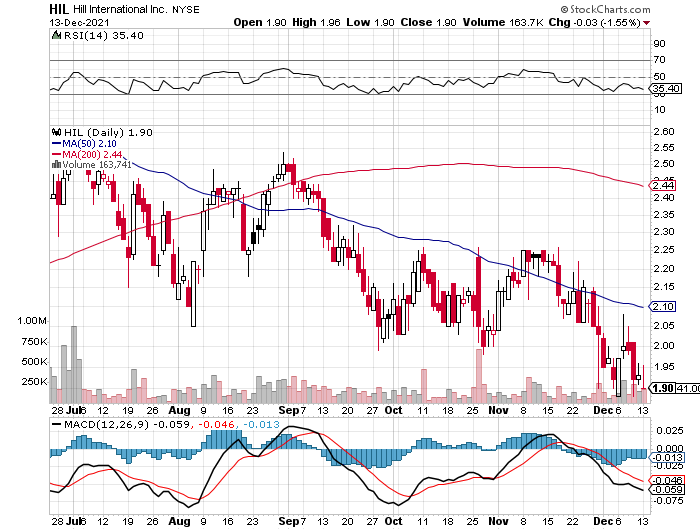Click the Aug label on MACD-panel axis
Screen dimensions: 700x530
tap(179, 521)
